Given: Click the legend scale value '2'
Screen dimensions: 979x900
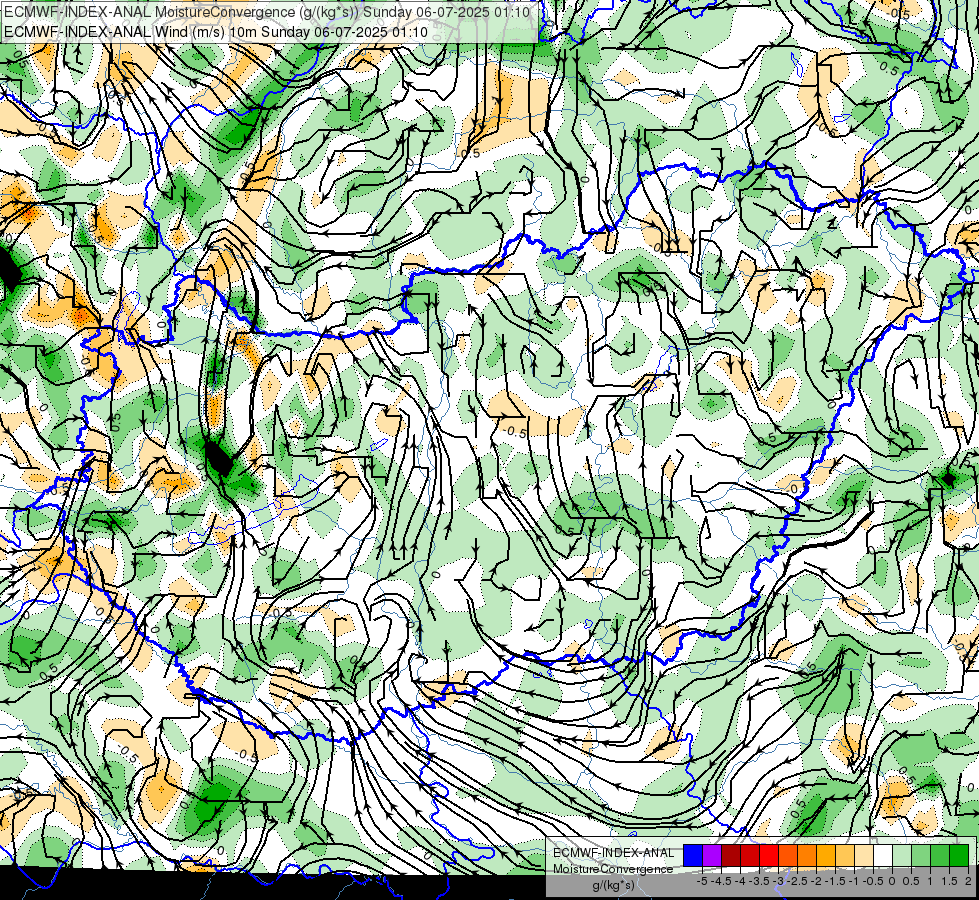Looking at the screenshot, I should tap(968, 881).
